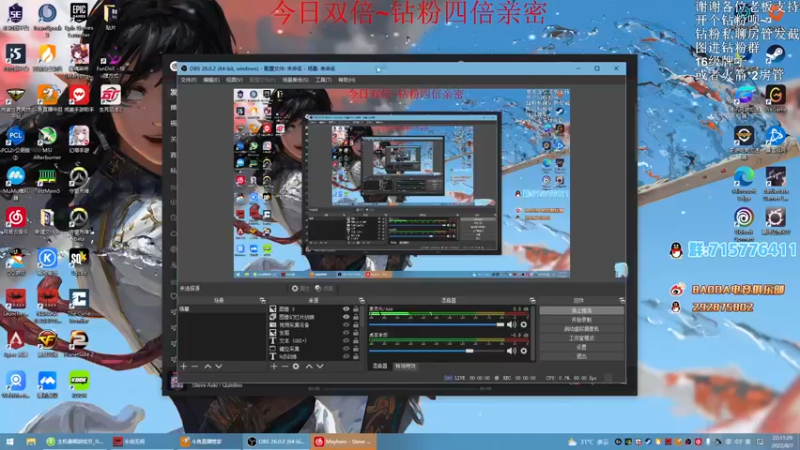Open PlanetSide 2 desktop icon
800x450 pixels.
tap(79, 344)
